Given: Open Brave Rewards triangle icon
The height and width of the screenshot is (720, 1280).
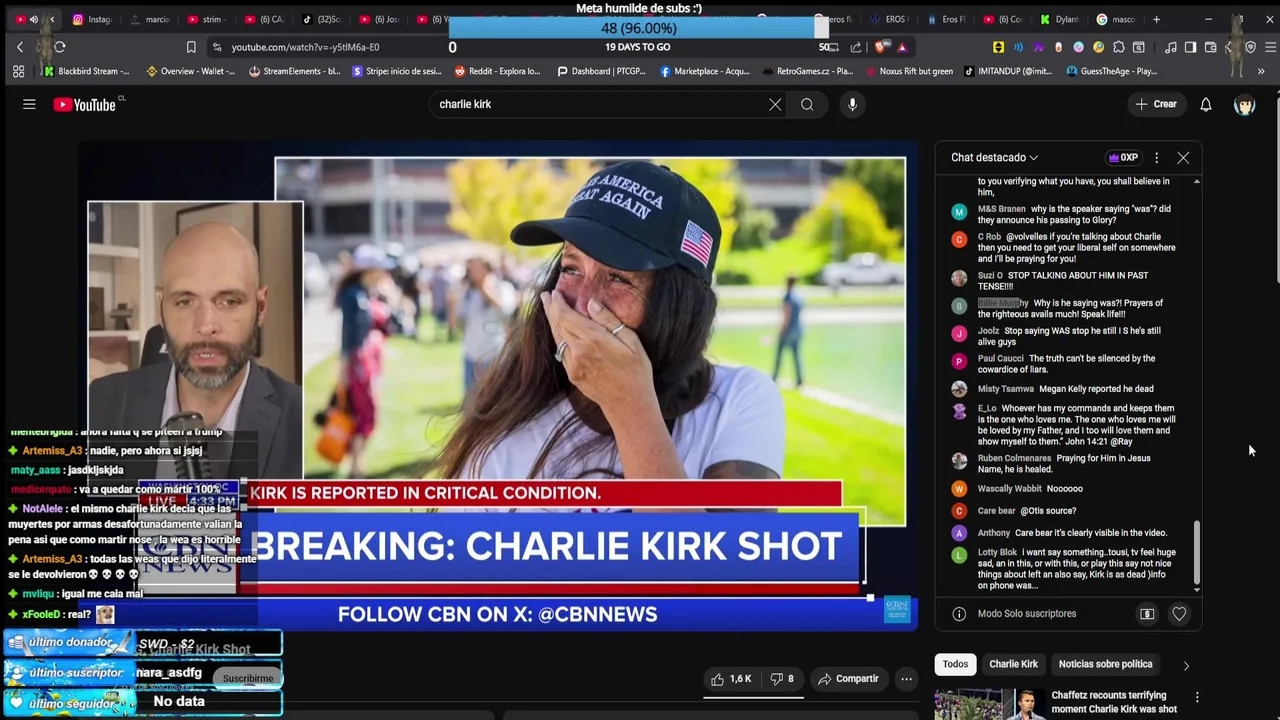Looking at the screenshot, I should pos(902,47).
